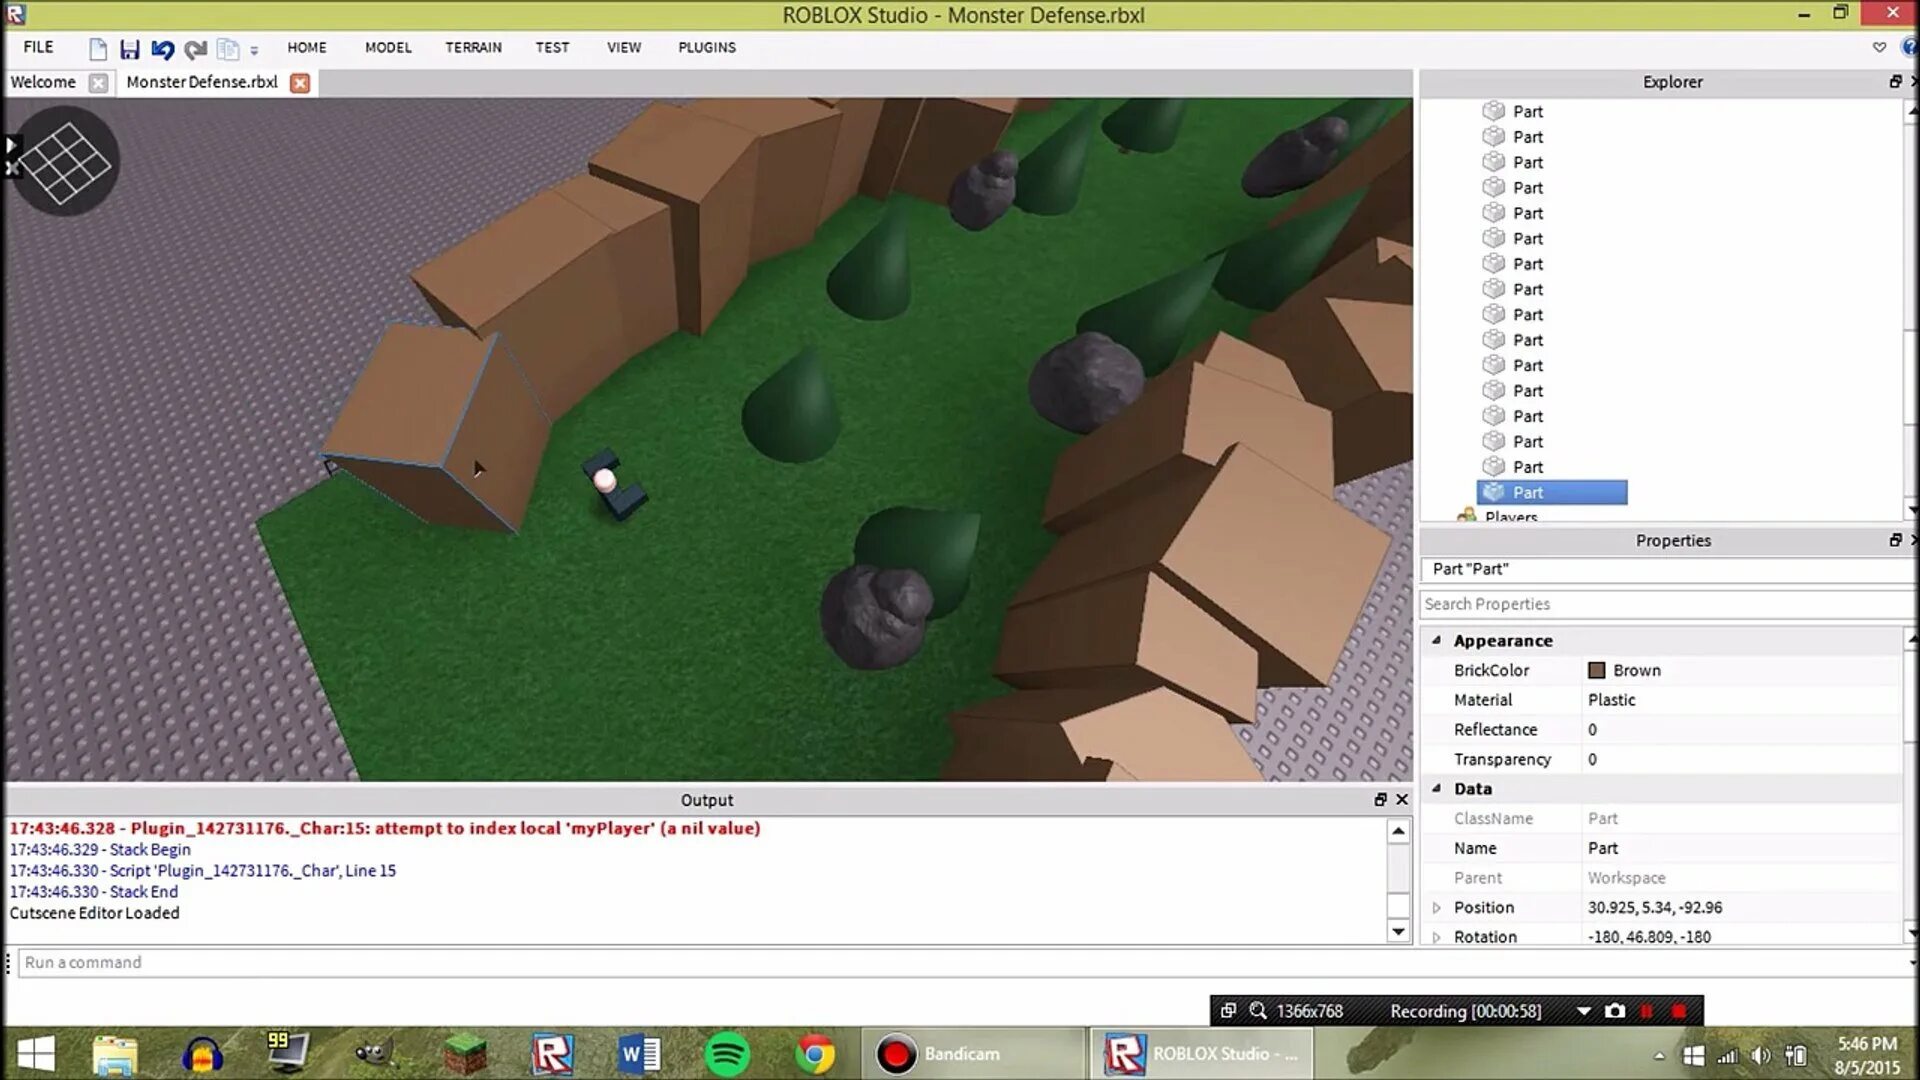Collapse the Data properties section
The image size is (1920, 1080).
tap(1437, 788)
